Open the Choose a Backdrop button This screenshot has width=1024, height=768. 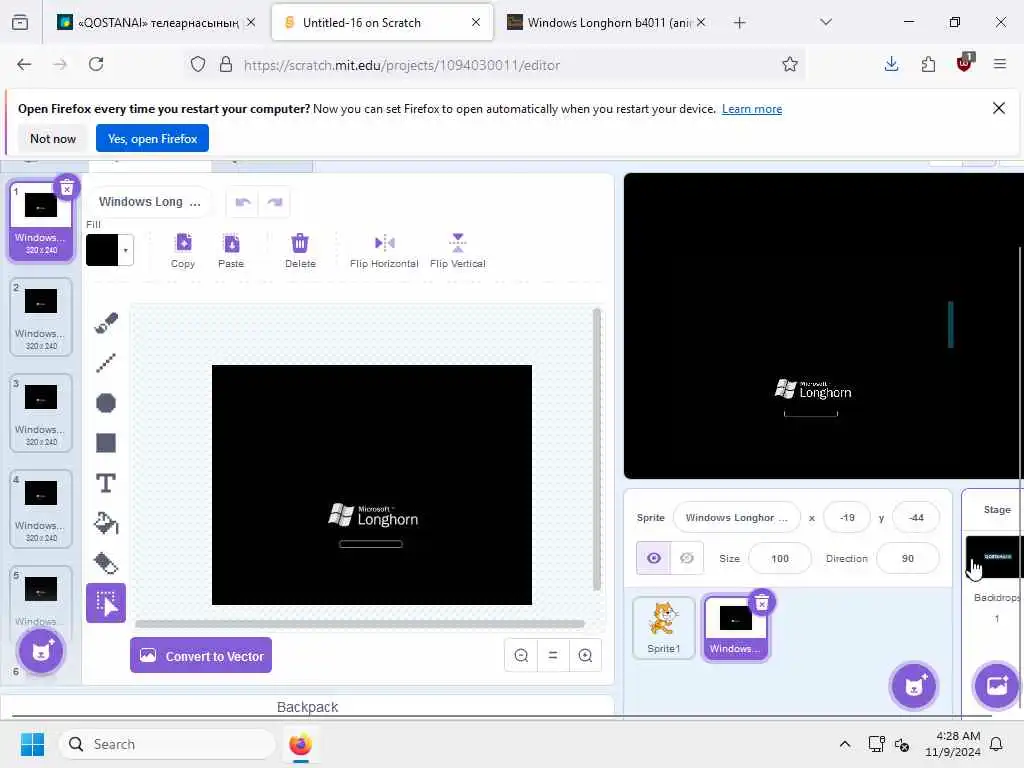pos(996,686)
